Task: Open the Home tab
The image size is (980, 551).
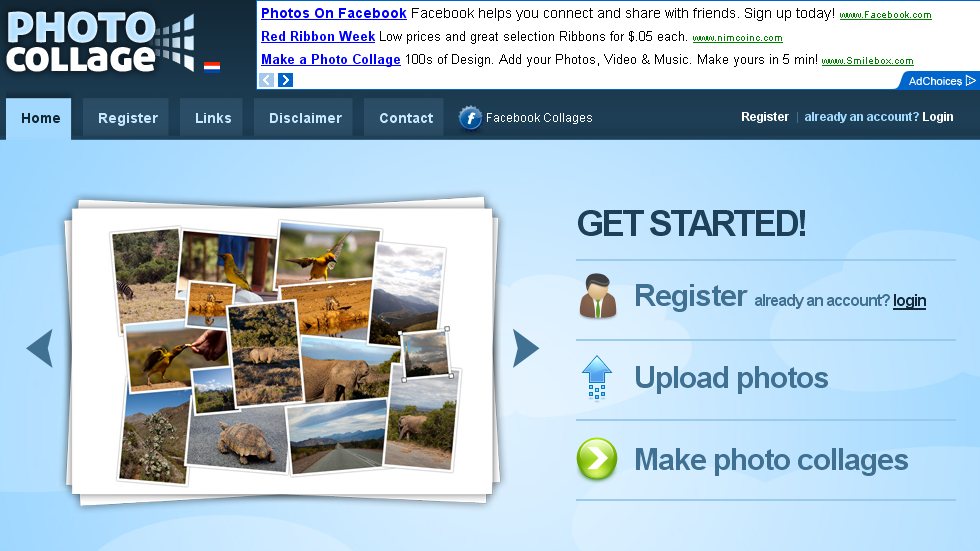Action: tap(39, 118)
